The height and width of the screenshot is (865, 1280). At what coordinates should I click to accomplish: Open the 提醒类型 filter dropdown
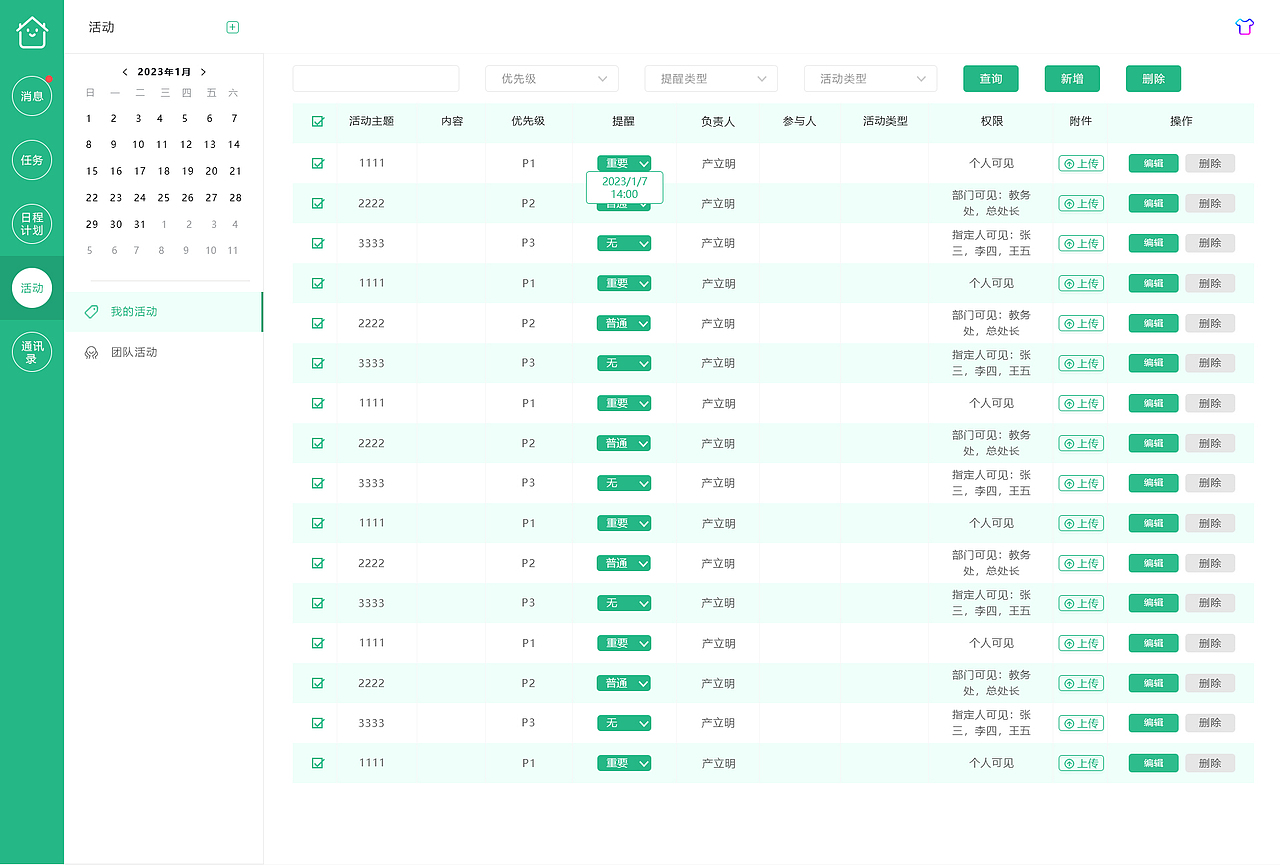711,79
